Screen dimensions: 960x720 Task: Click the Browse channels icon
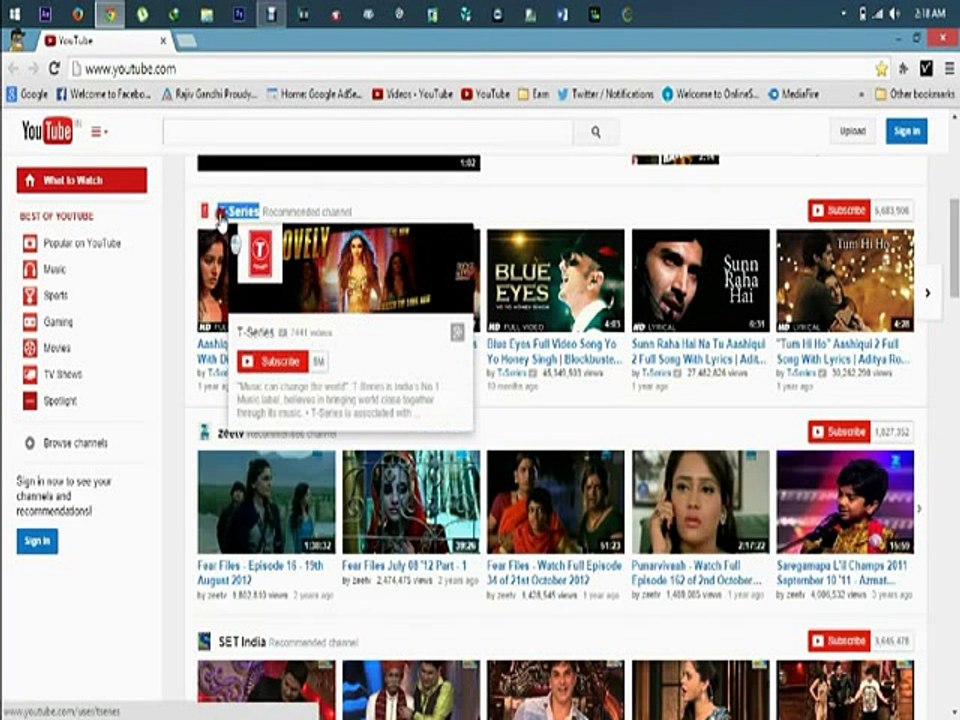pos(29,443)
